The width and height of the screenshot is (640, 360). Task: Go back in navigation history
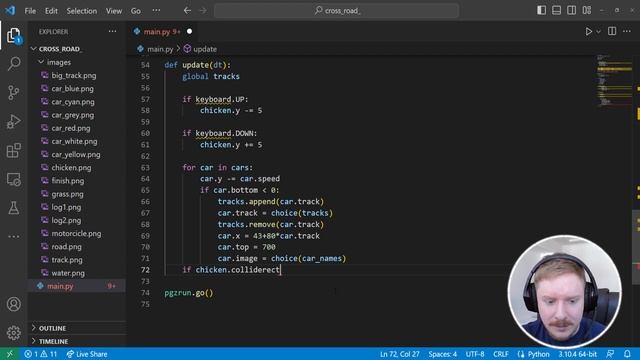[x=187, y=11]
